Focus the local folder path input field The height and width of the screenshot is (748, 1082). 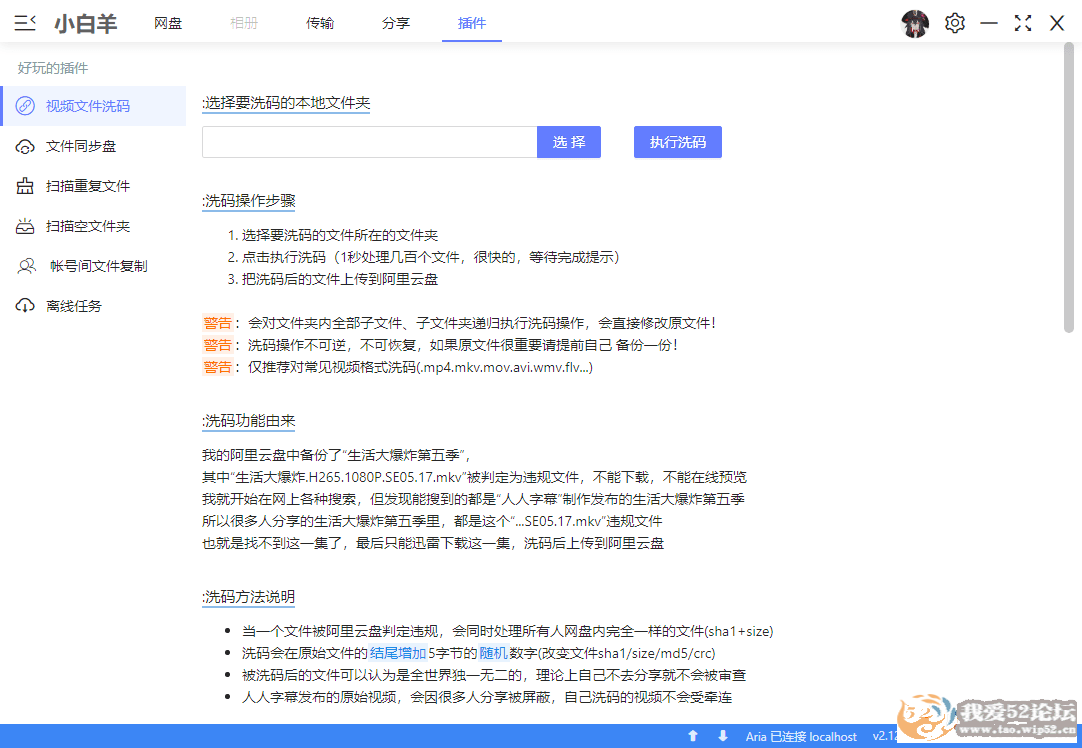click(370, 142)
